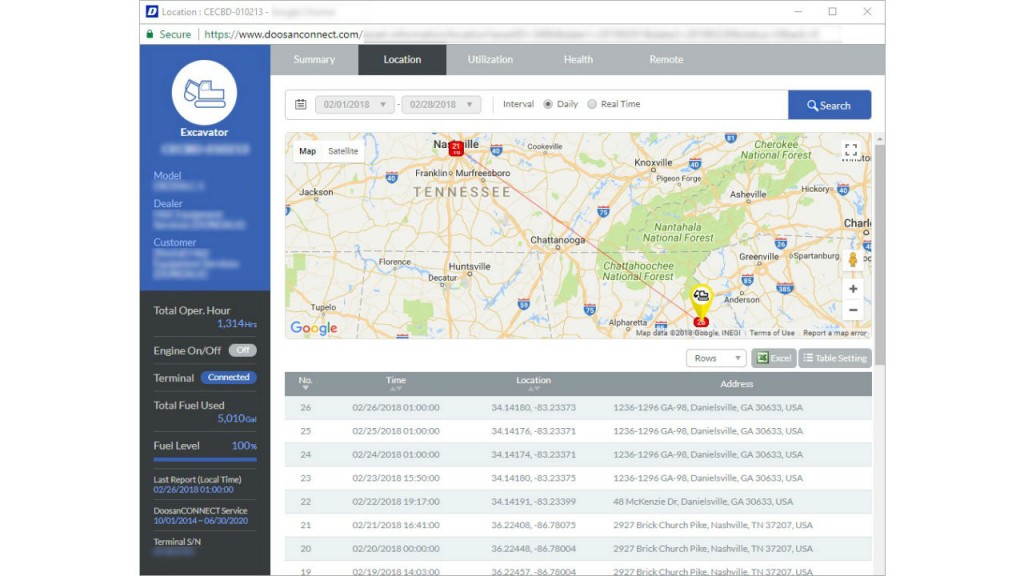Export table to Excel
Viewport: 1024px width, 576px height.
(x=774, y=358)
